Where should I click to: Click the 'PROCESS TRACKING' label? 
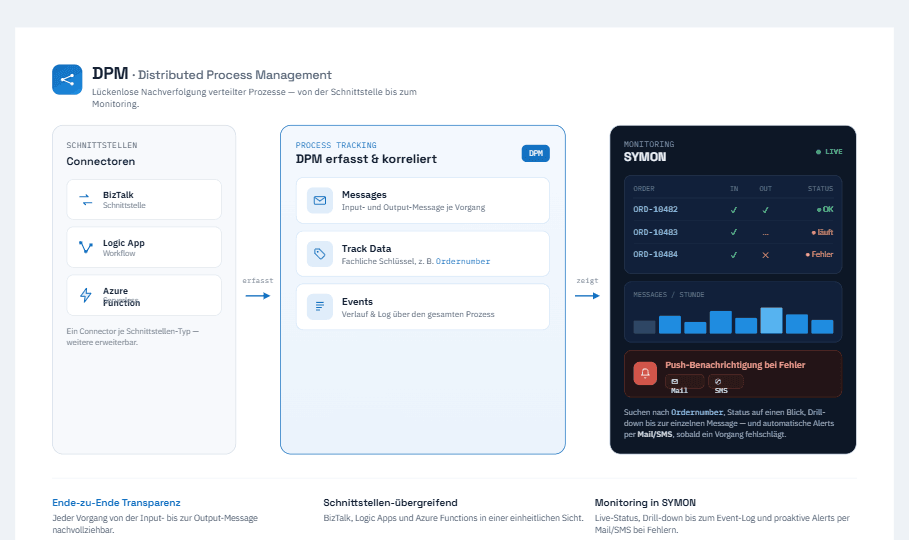pos(336,145)
